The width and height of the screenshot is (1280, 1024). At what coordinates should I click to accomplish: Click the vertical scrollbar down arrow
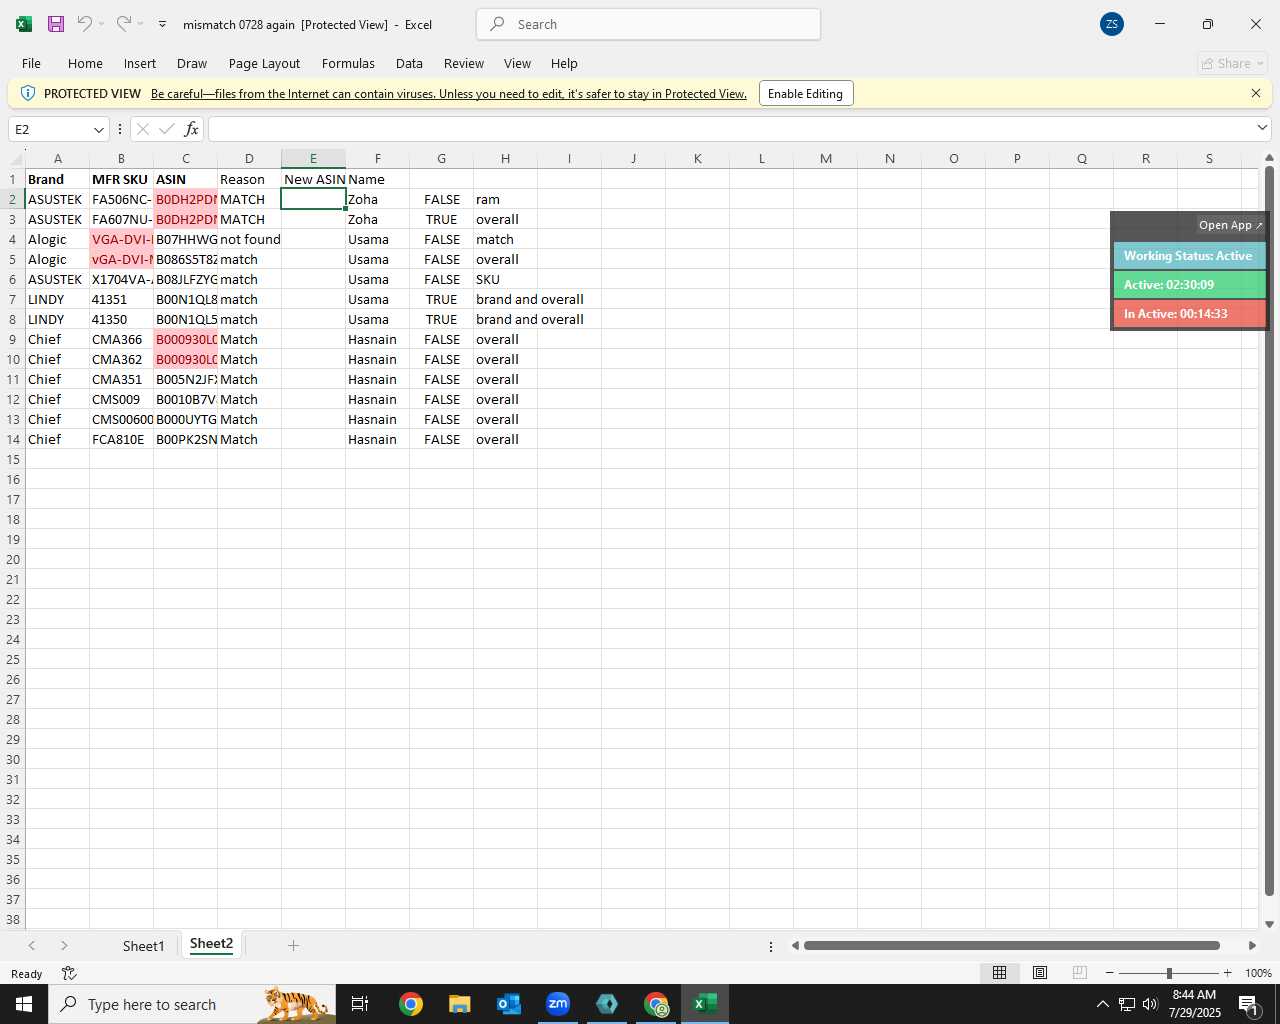click(x=1269, y=924)
